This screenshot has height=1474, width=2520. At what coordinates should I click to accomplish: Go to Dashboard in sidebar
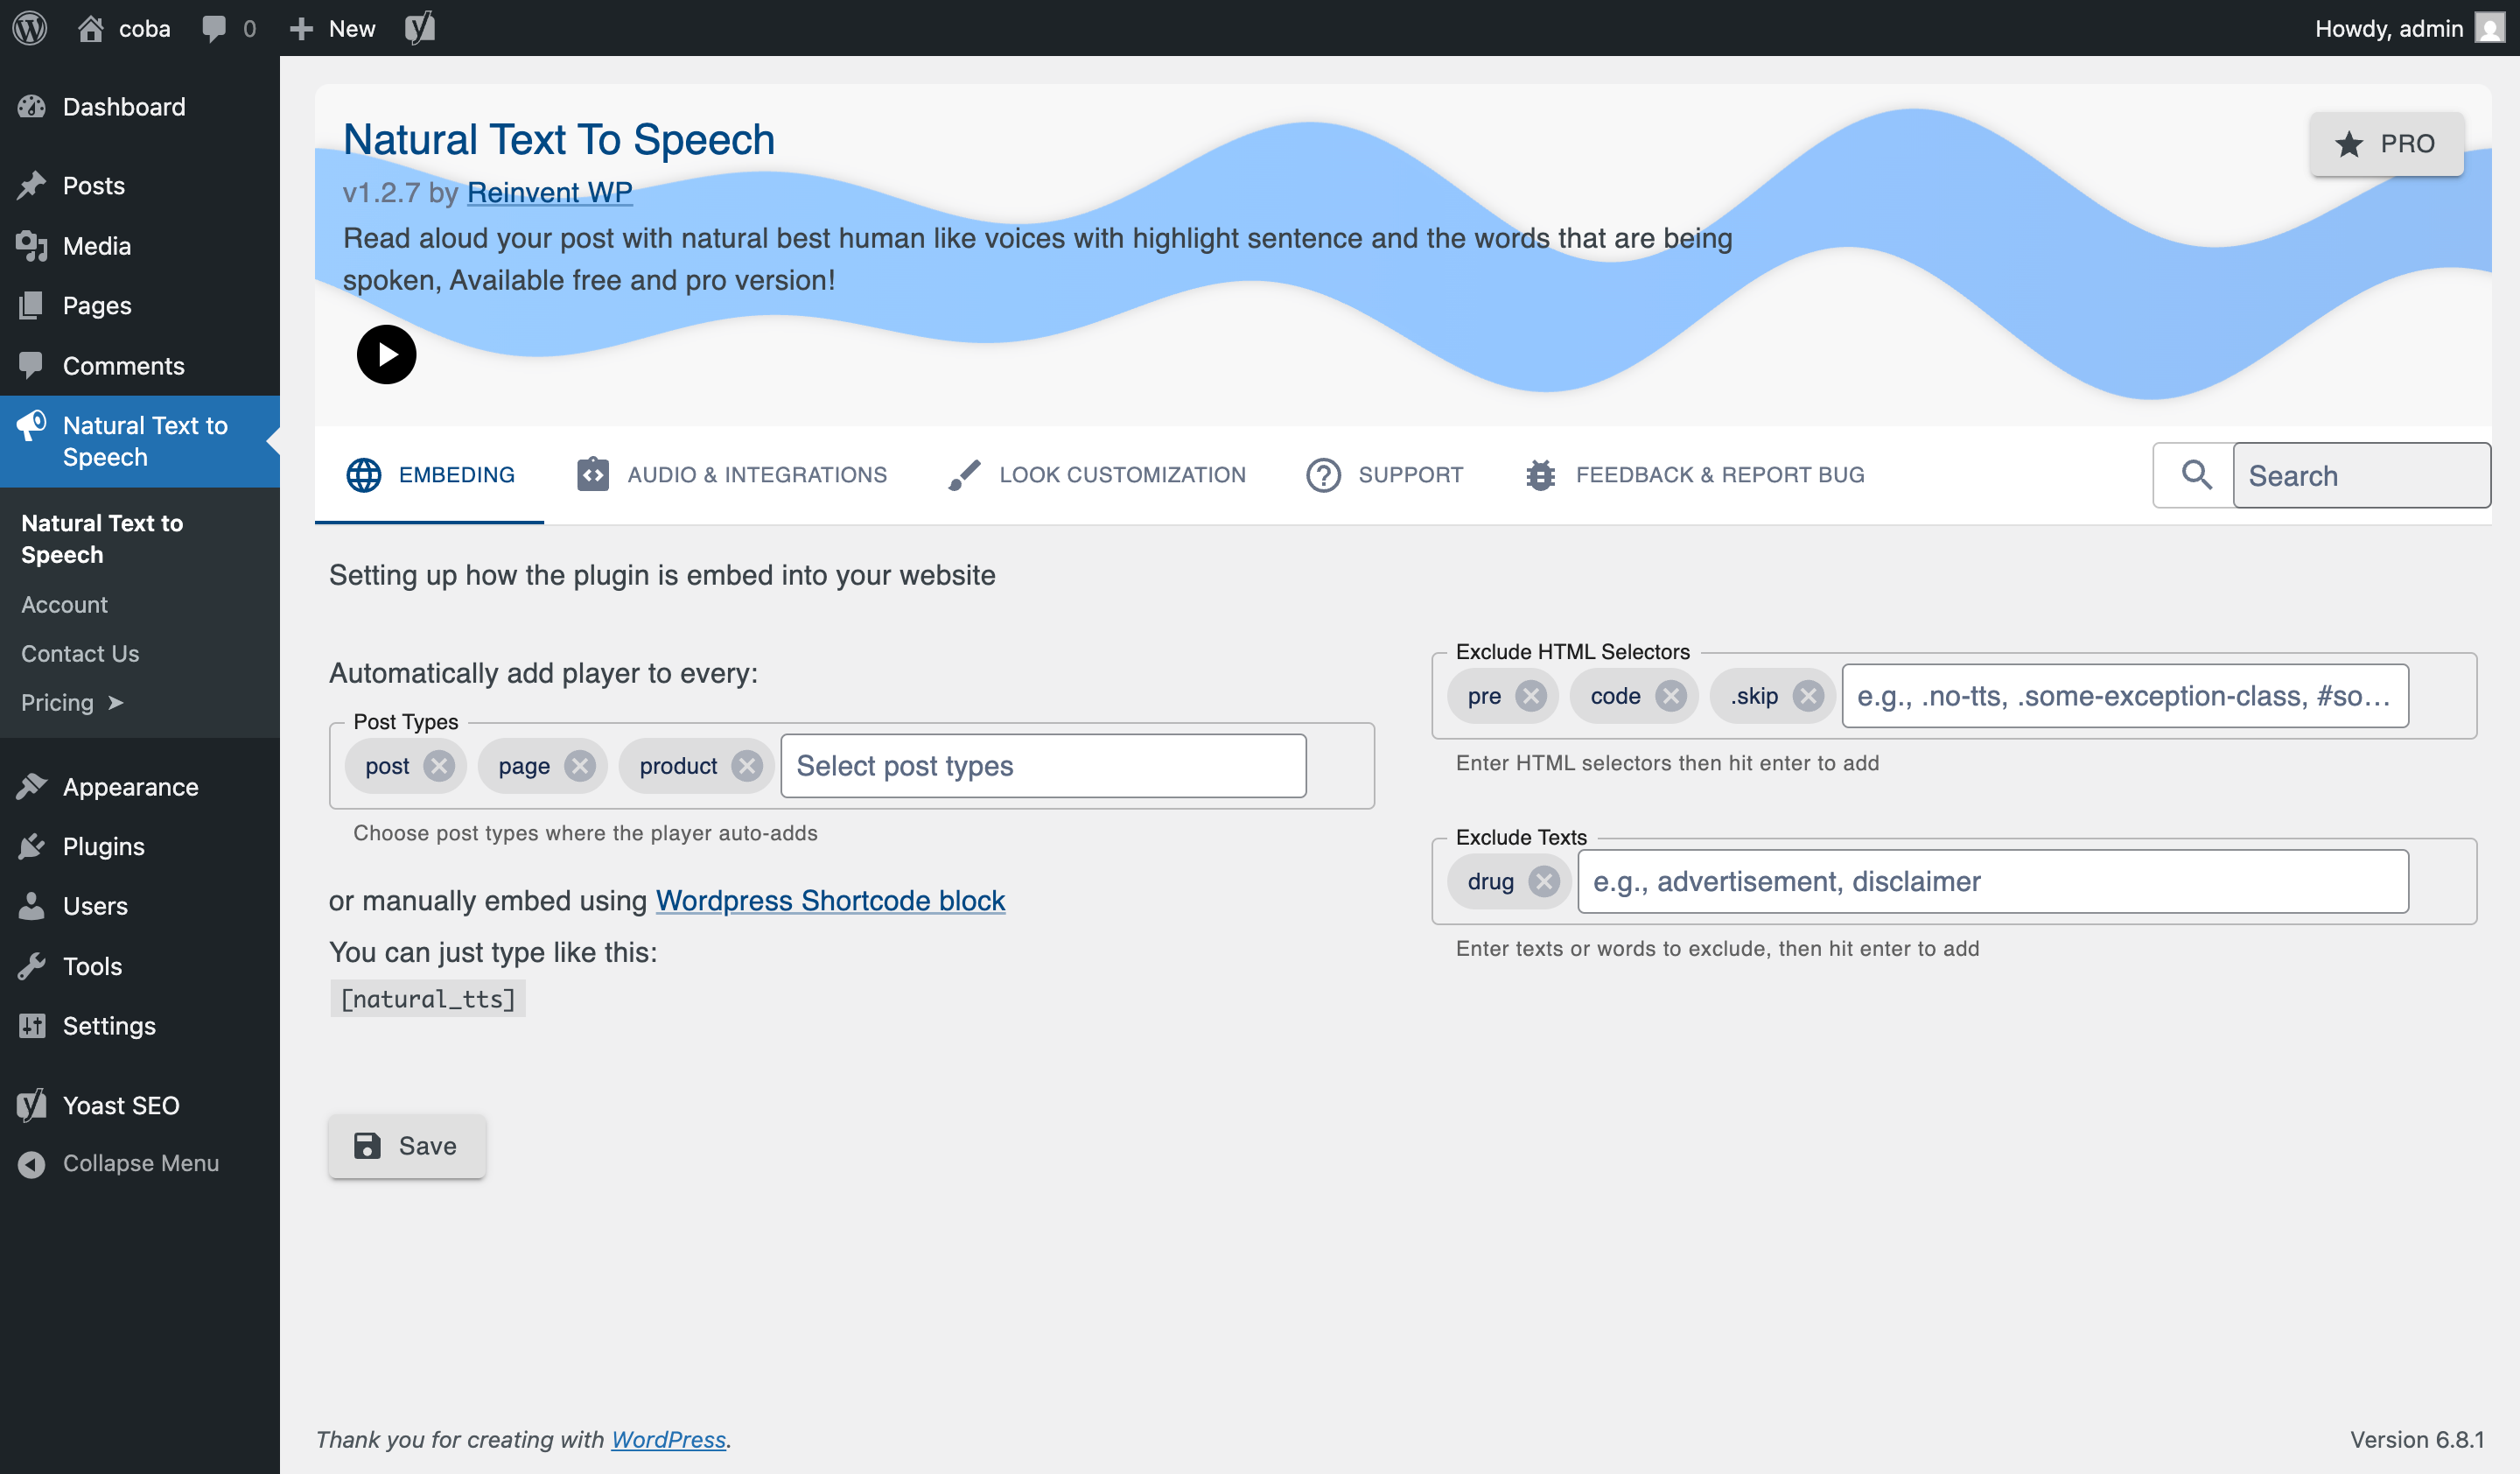click(140, 107)
